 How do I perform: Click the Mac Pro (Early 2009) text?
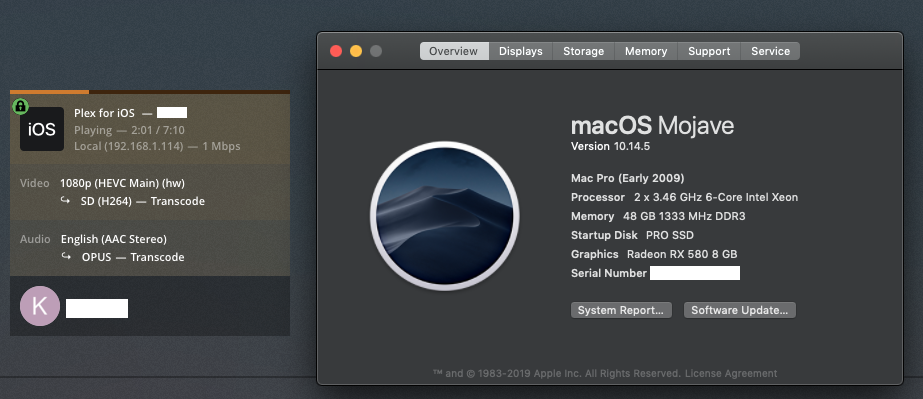(627, 178)
